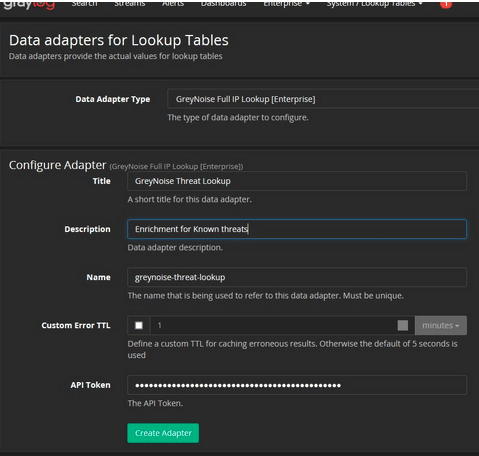This screenshot has height=456, width=479.
Task: Click the page subtitle about actual values
Action: (116, 56)
